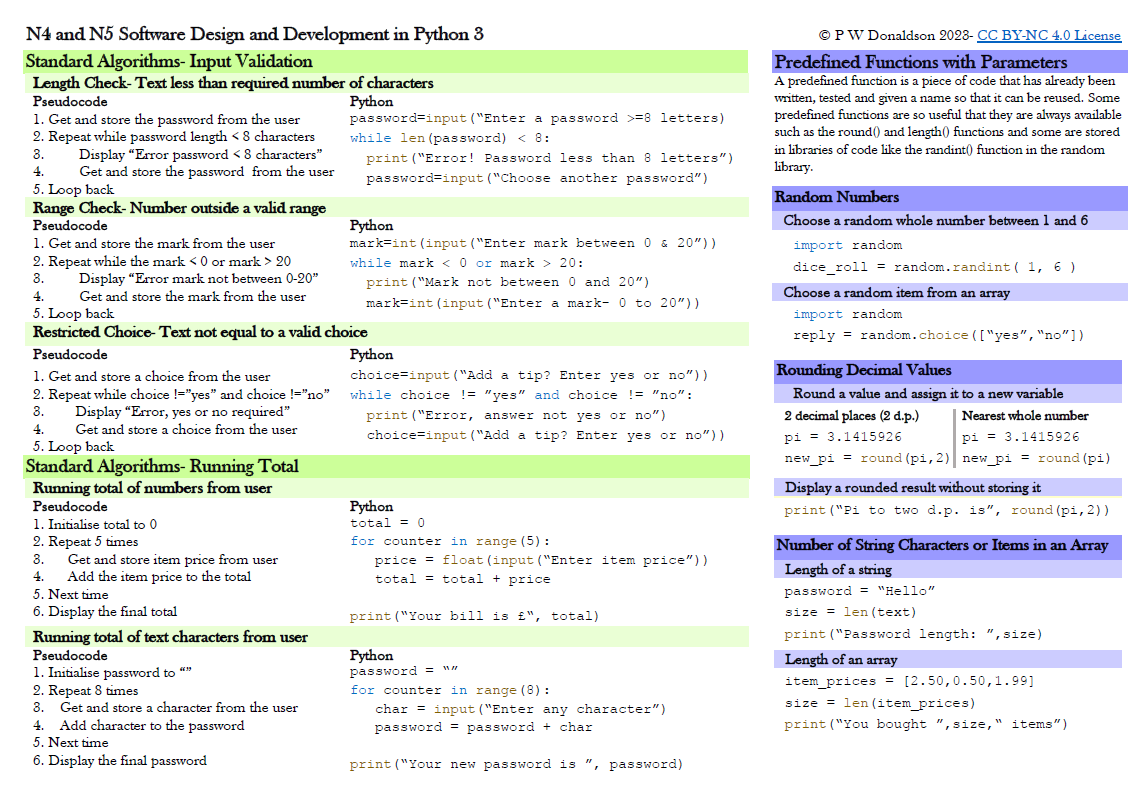Screen dimensions: 1146x795
Task: Click the code line "new_pi = round(pi,2)"
Action: pos(866,457)
